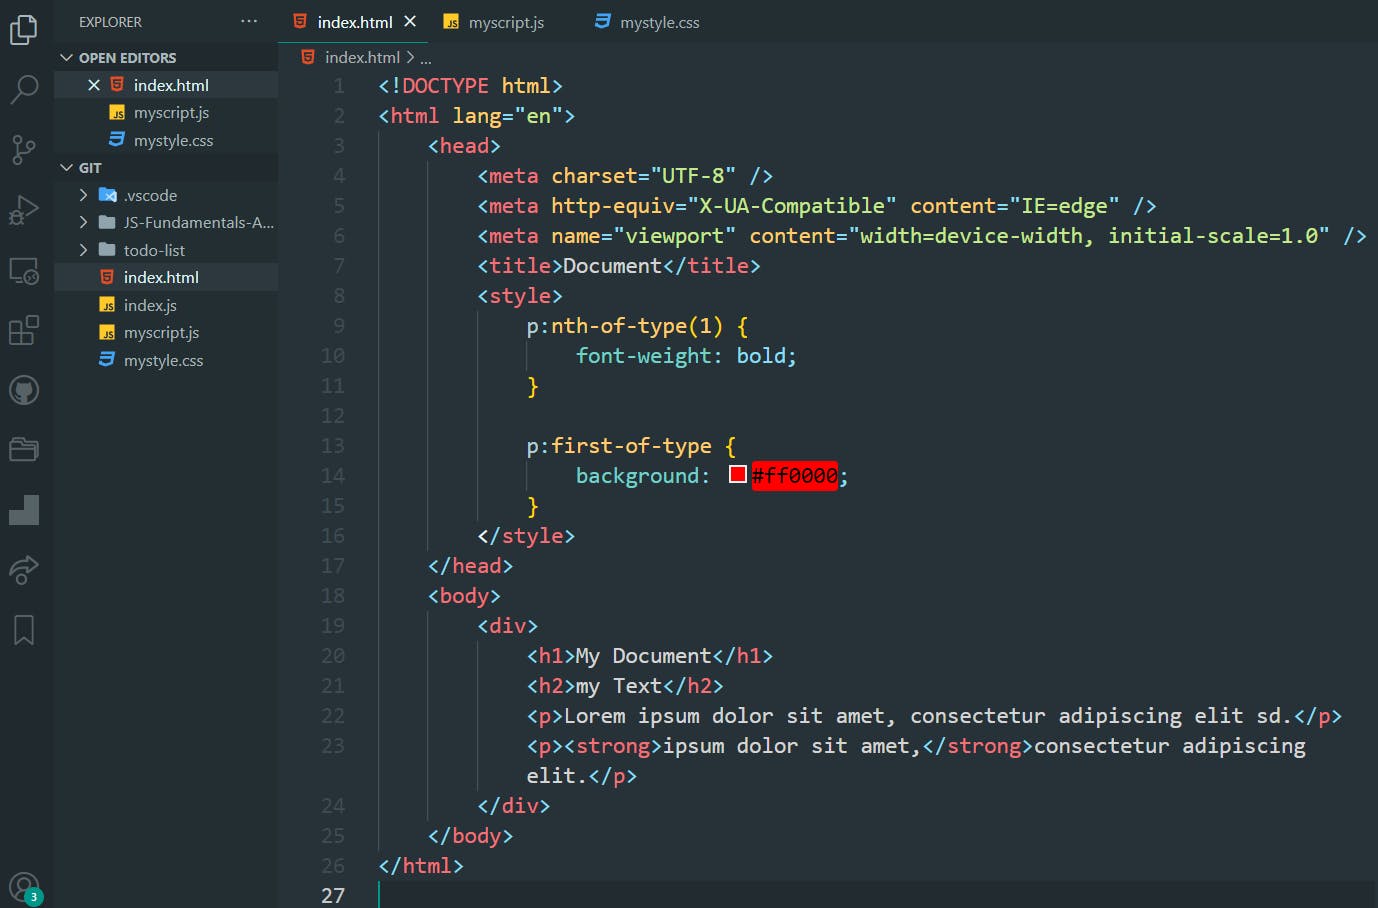Close index.html in Open Editors list
The width and height of the screenshot is (1378, 908).
pyautogui.click(x=94, y=85)
